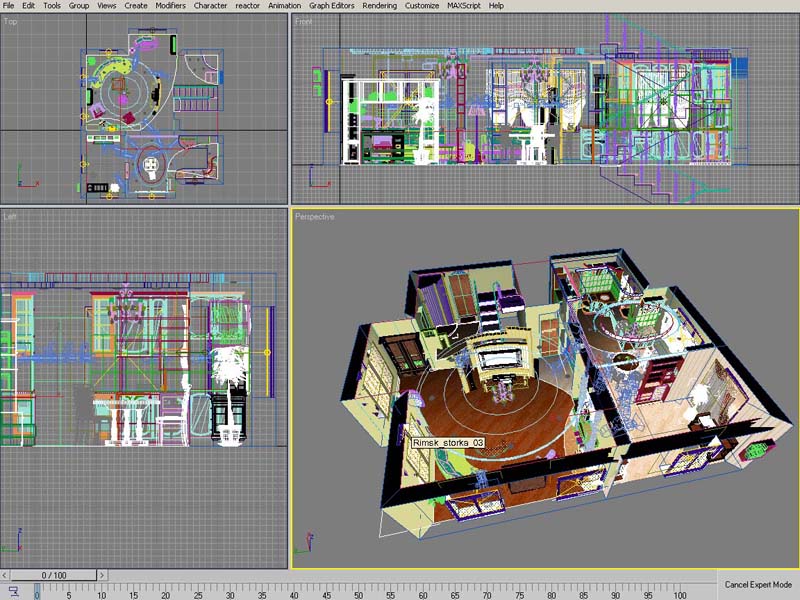
Task: Click Cancel Expert Mode button
Action: [x=758, y=584]
